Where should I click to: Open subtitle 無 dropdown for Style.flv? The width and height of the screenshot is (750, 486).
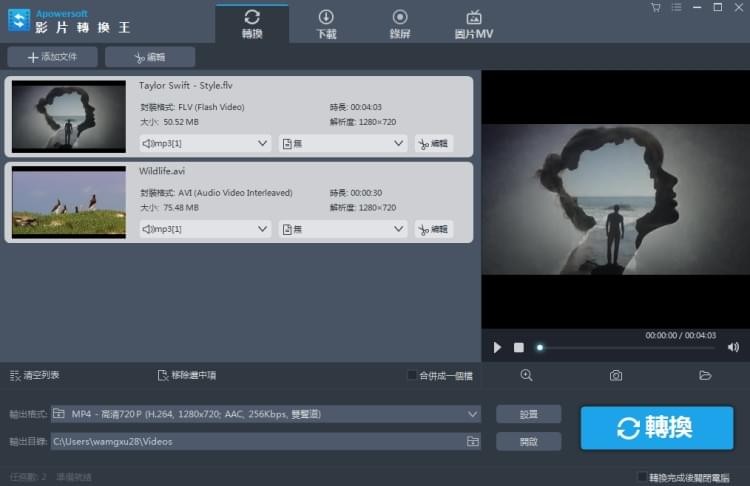point(343,144)
